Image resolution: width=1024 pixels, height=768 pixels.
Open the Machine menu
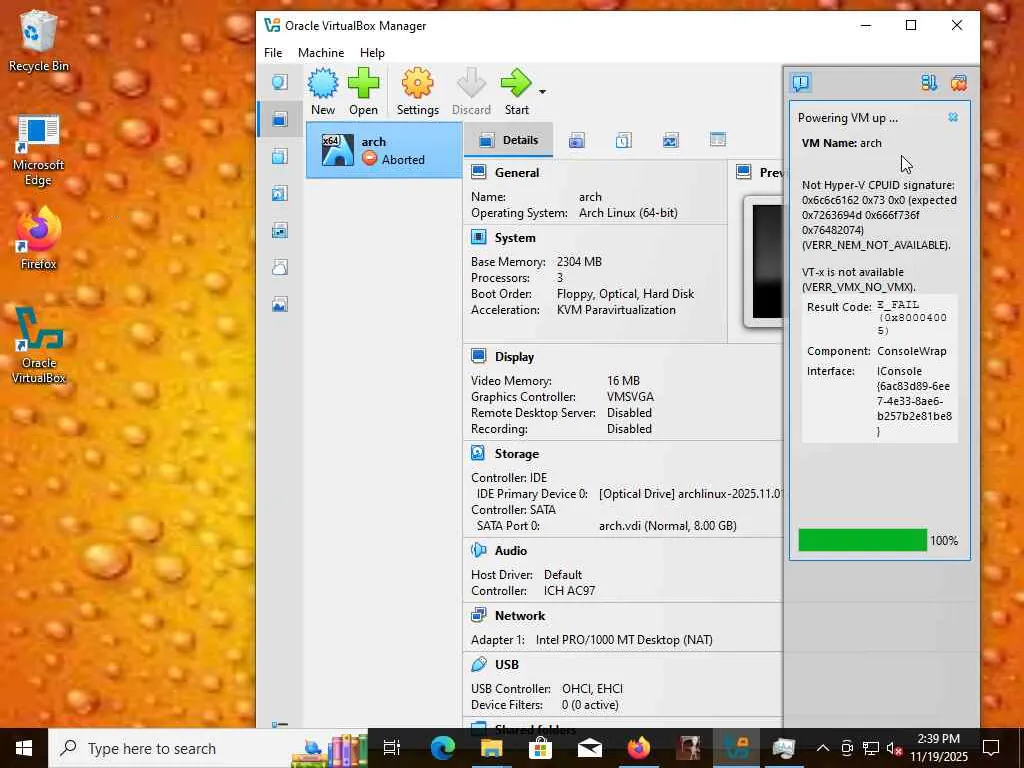321,53
